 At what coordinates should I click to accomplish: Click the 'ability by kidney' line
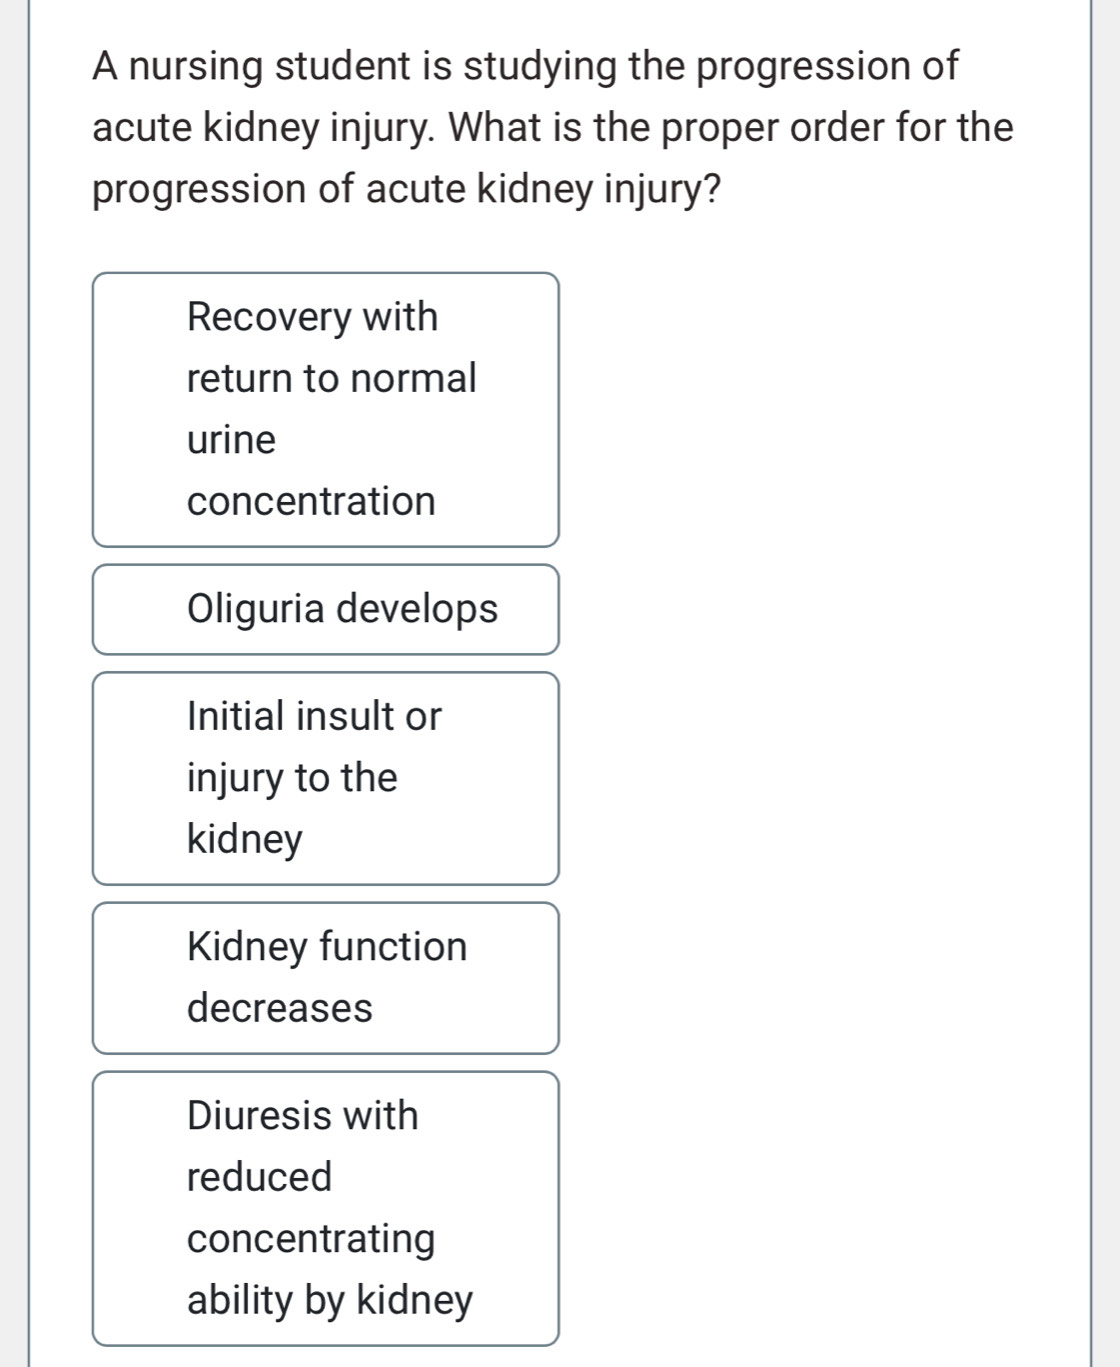[329, 1300]
